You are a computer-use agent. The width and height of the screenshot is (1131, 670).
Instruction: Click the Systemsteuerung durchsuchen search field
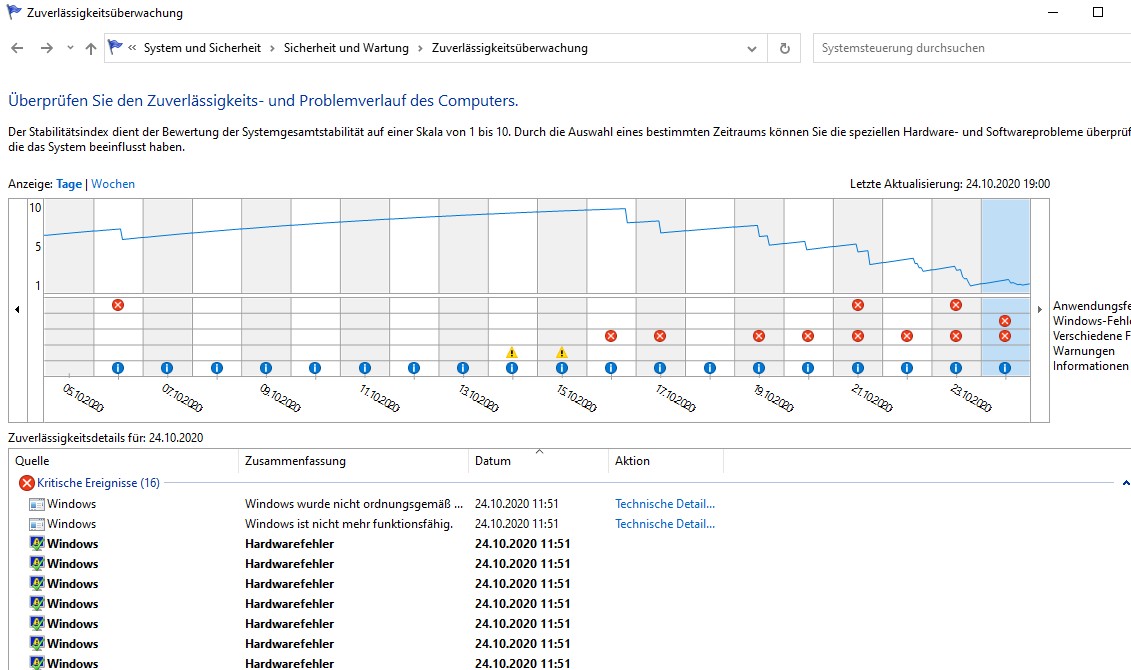[x=972, y=48]
